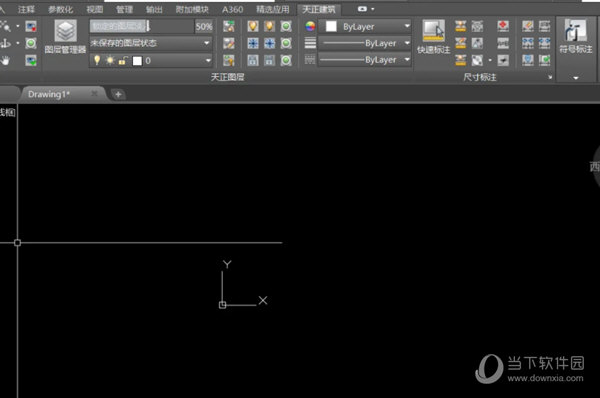Click the 天正图层 panel title
The image size is (600, 398).
tap(228, 77)
